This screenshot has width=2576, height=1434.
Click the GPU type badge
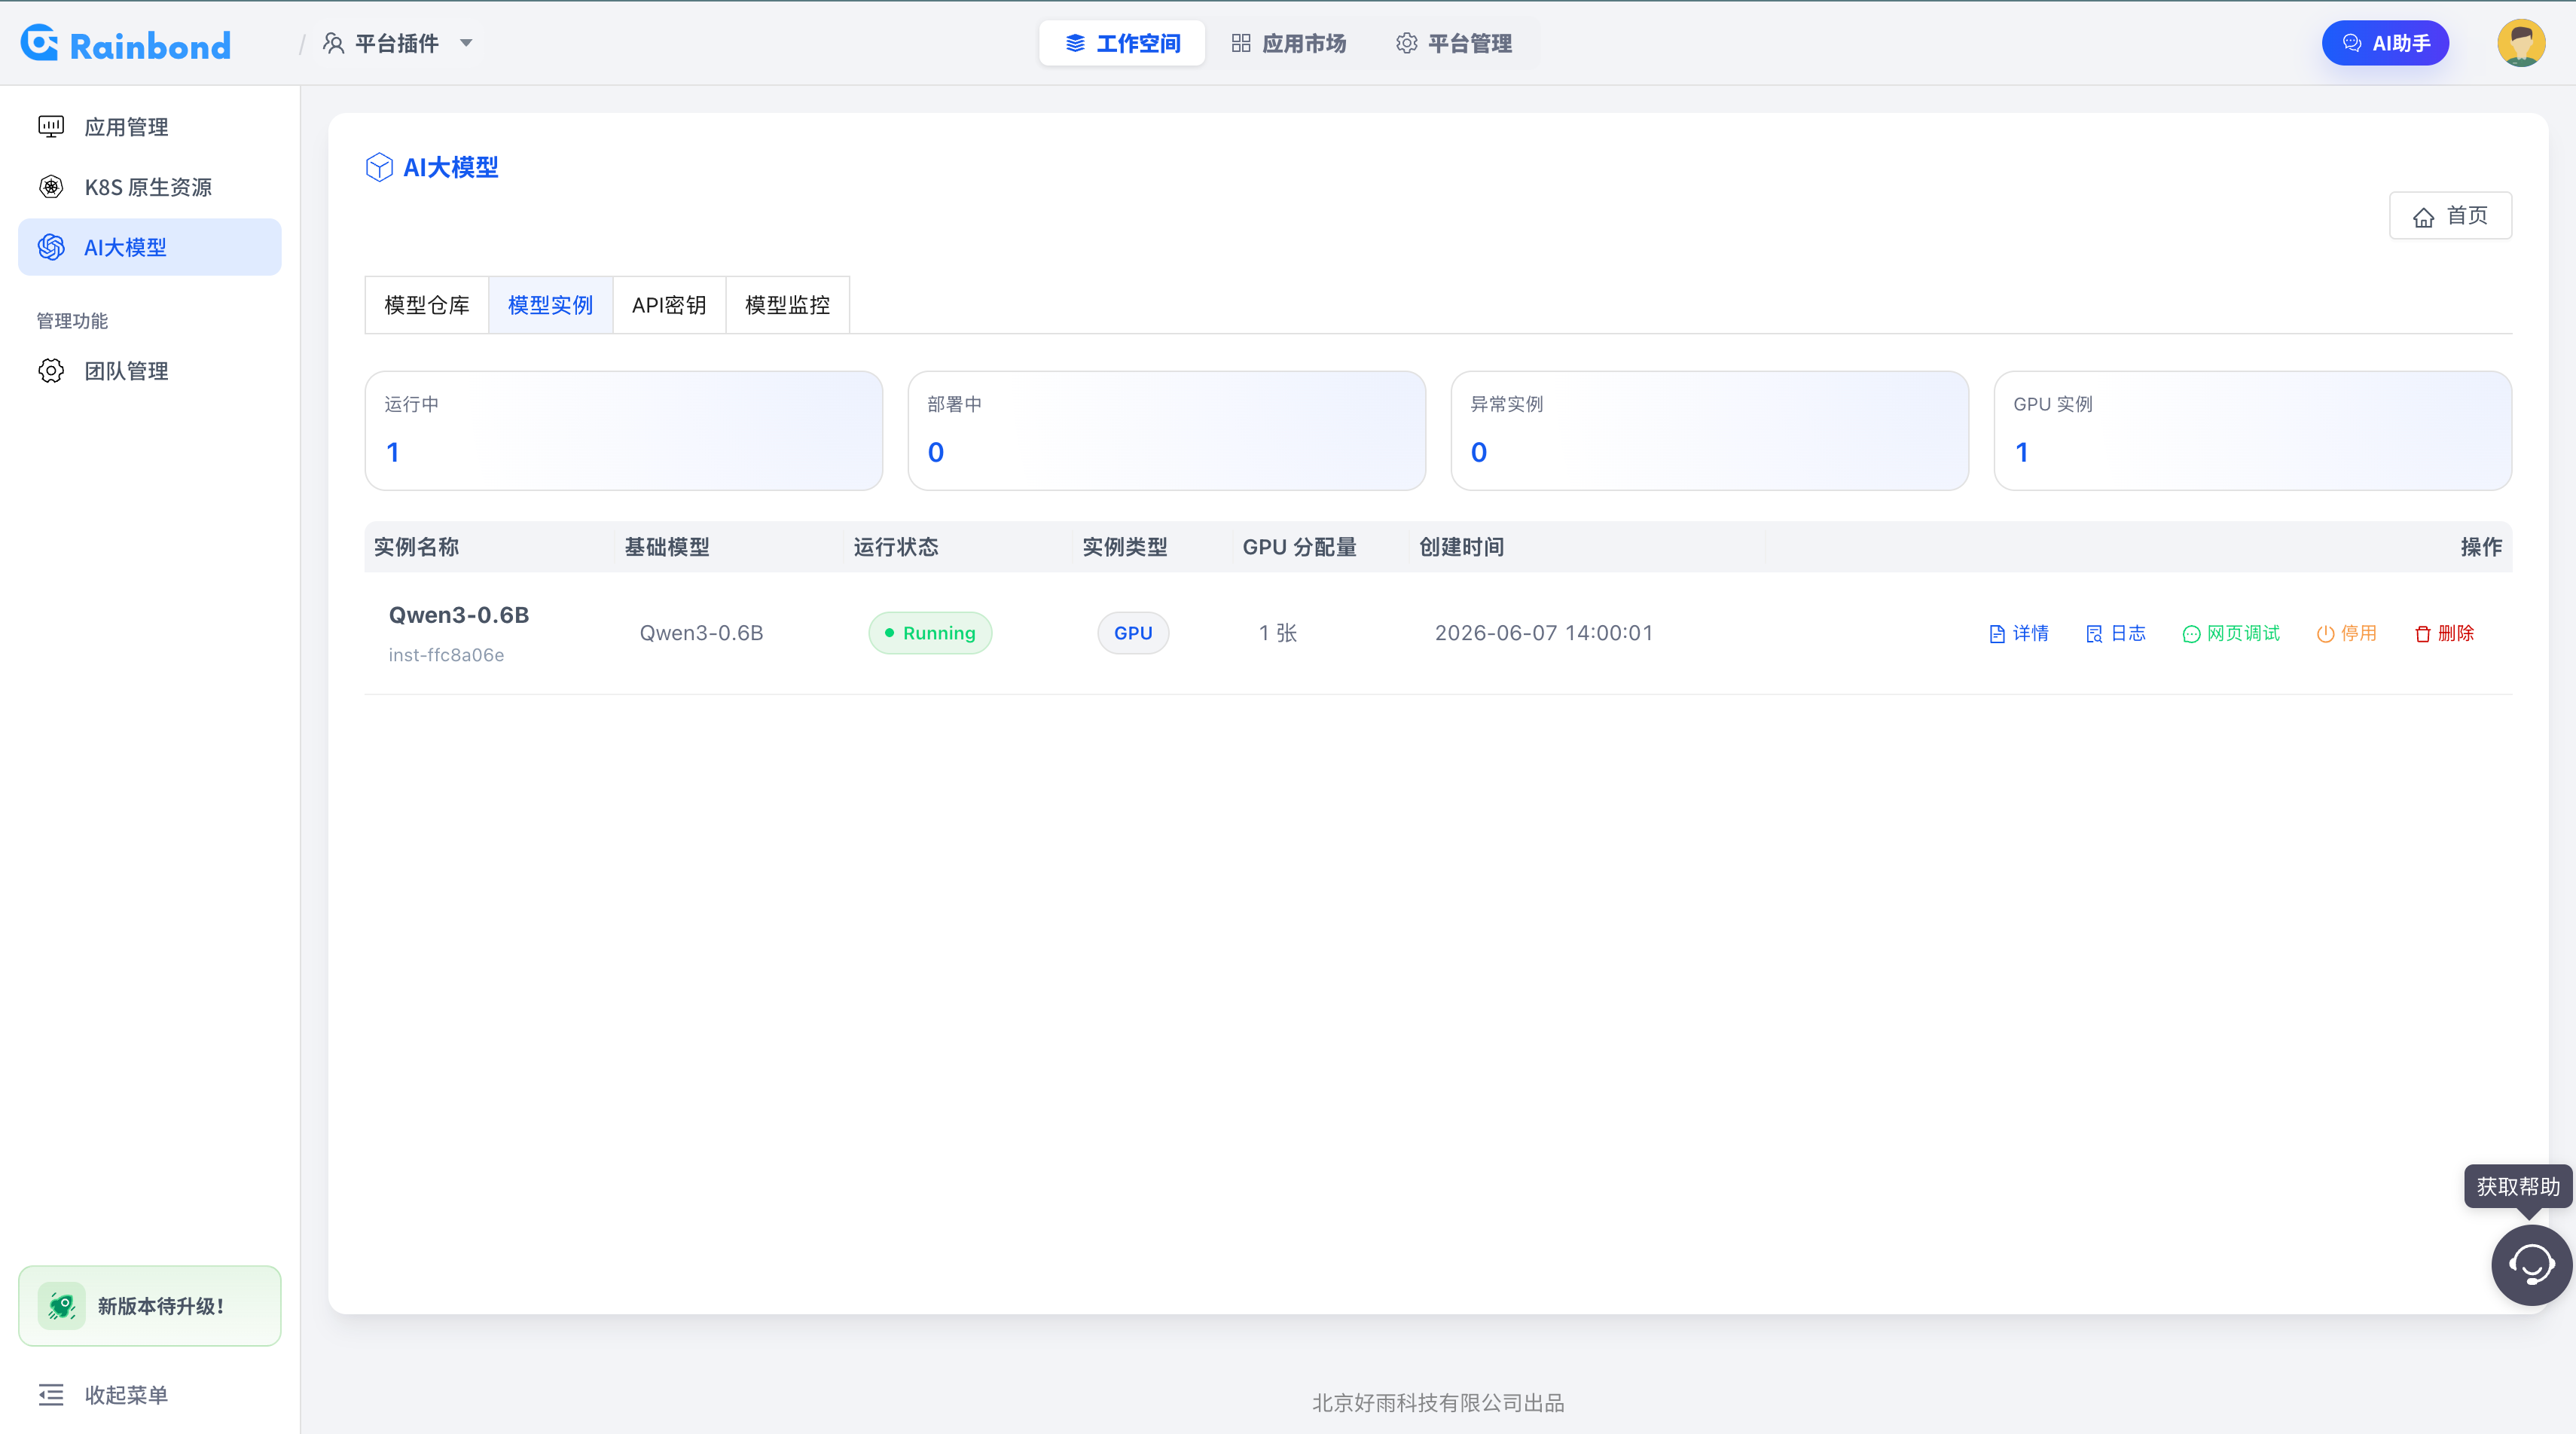coord(1133,633)
